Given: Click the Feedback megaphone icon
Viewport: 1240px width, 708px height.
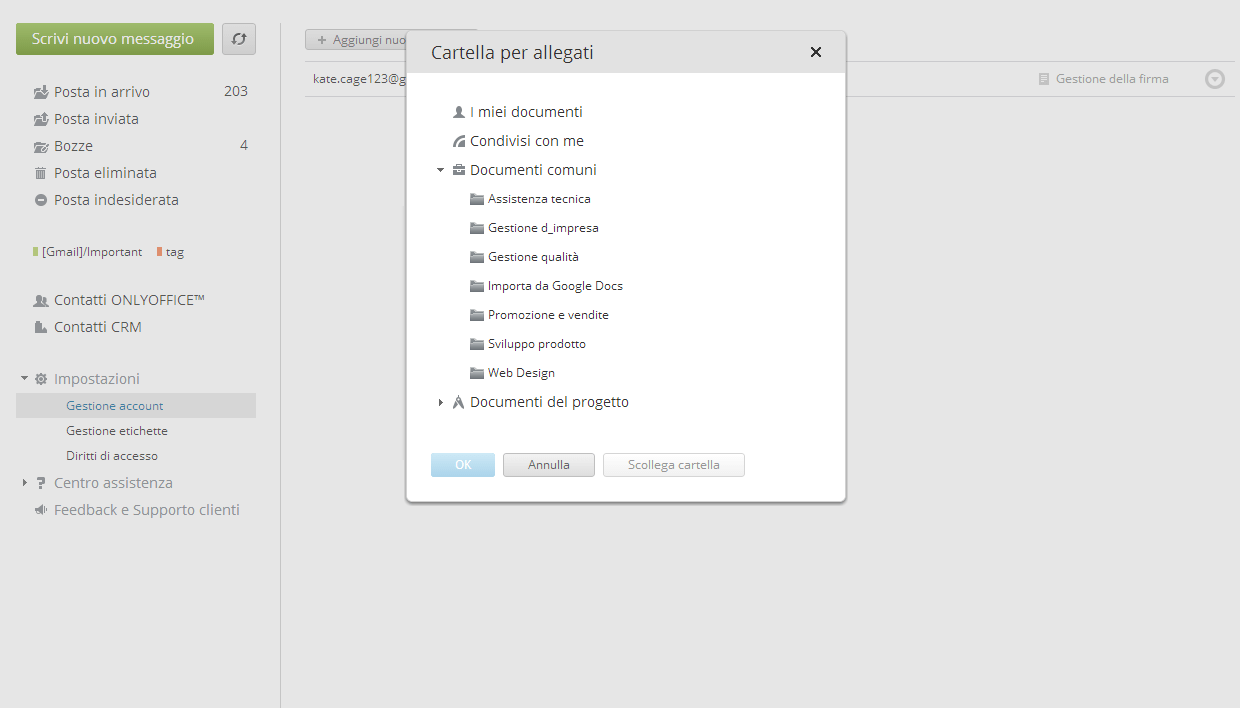Looking at the screenshot, I should pos(41,510).
